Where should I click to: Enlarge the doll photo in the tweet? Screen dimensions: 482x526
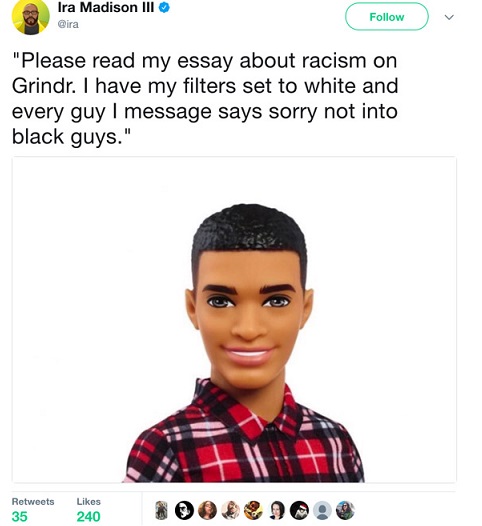pyautogui.click(x=234, y=319)
